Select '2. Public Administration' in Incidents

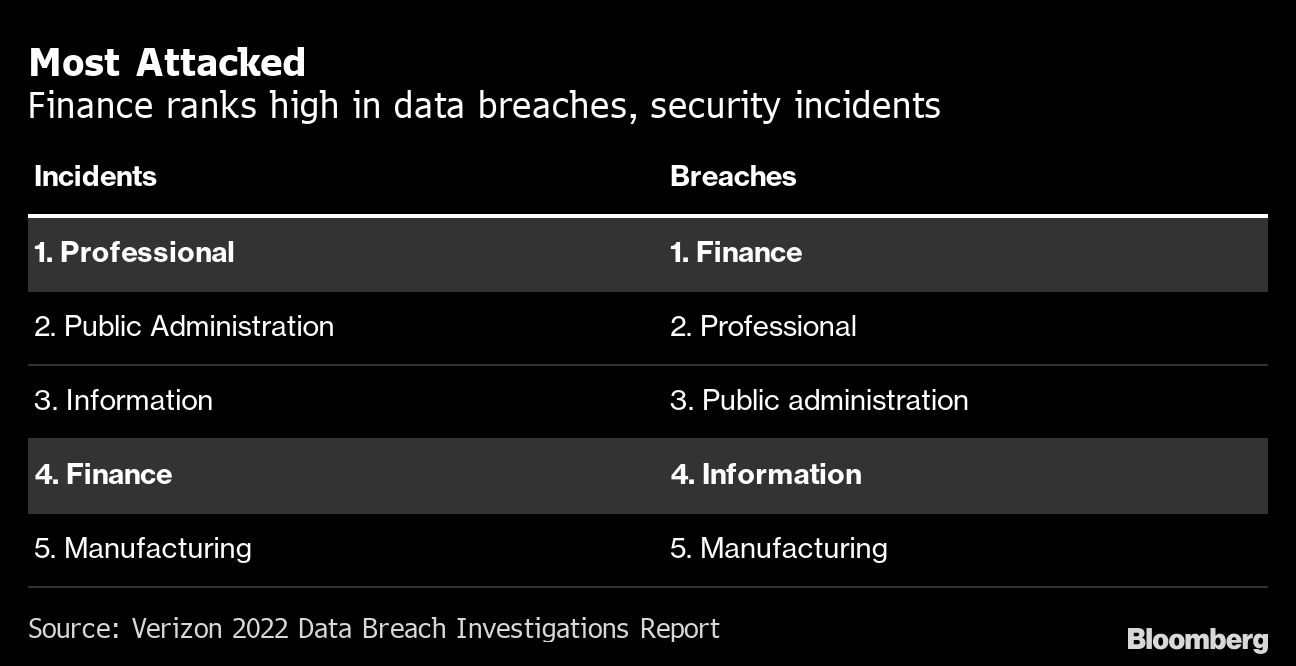click(184, 326)
